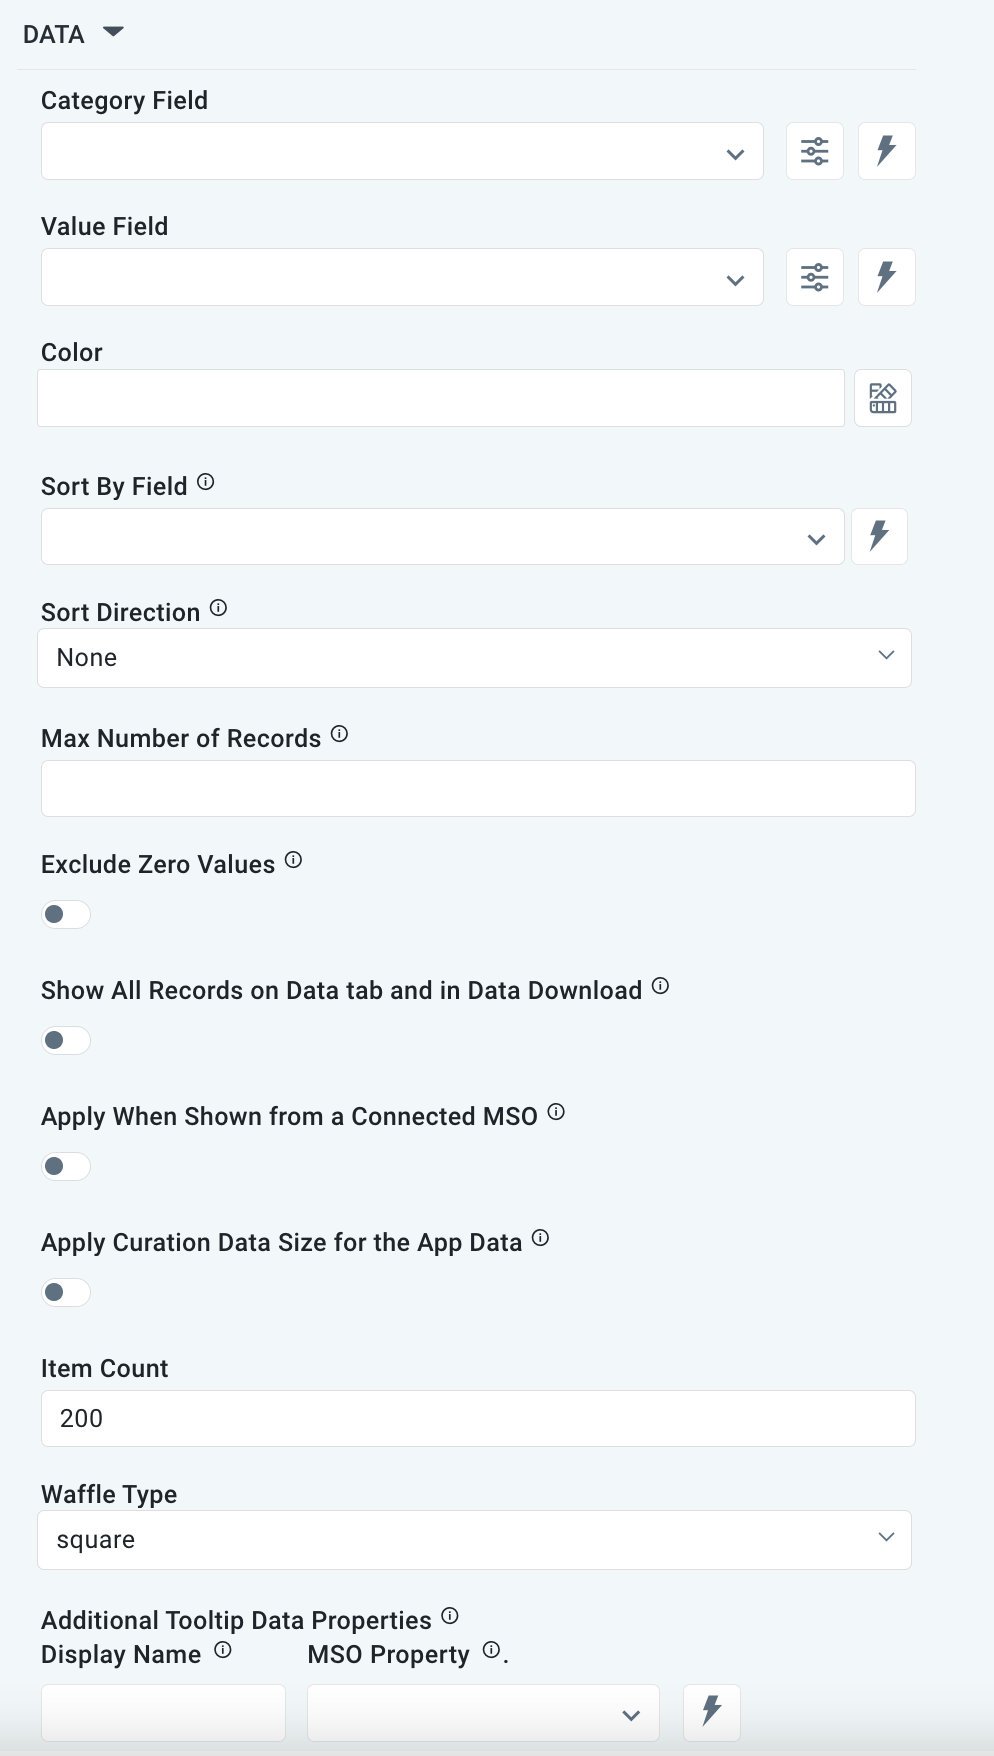Image resolution: width=994 pixels, height=1756 pixels.
Task: Open Category Field filter settings icon
Action: coord(815,151)
